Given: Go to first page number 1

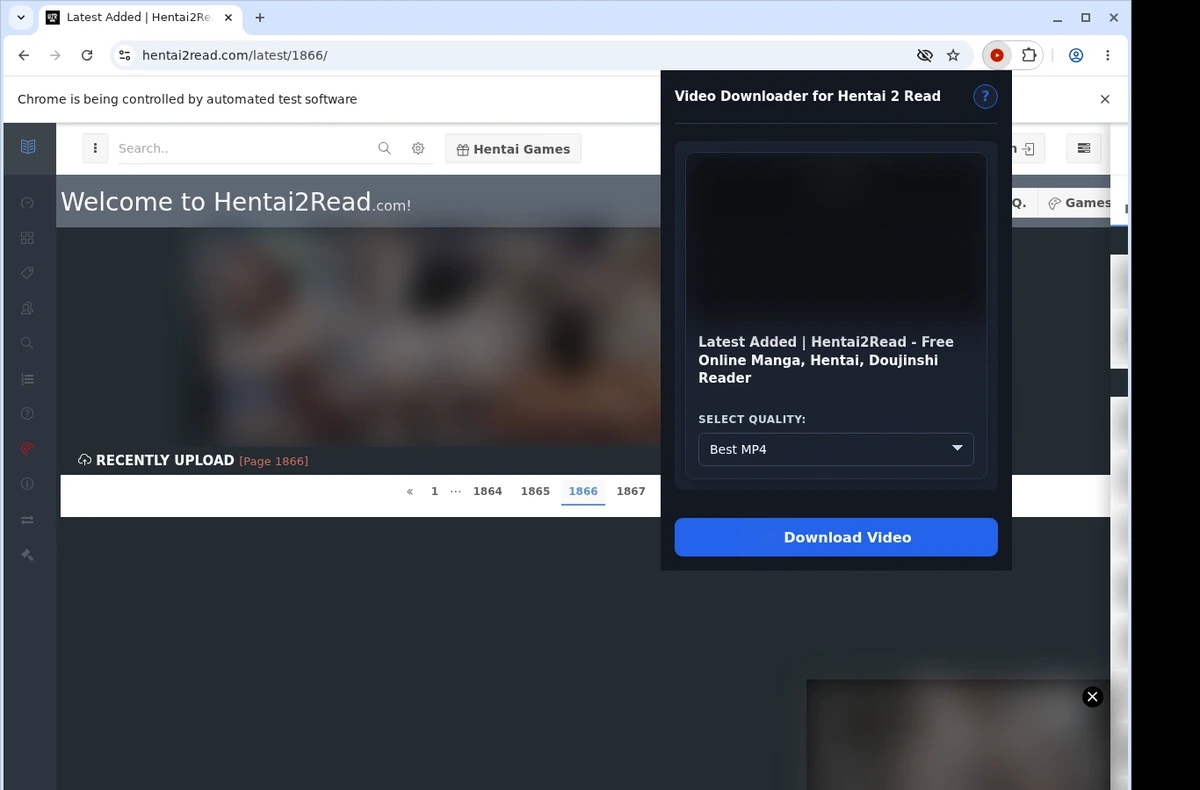Looking at the screenshot, I should [x=434, y=491].
